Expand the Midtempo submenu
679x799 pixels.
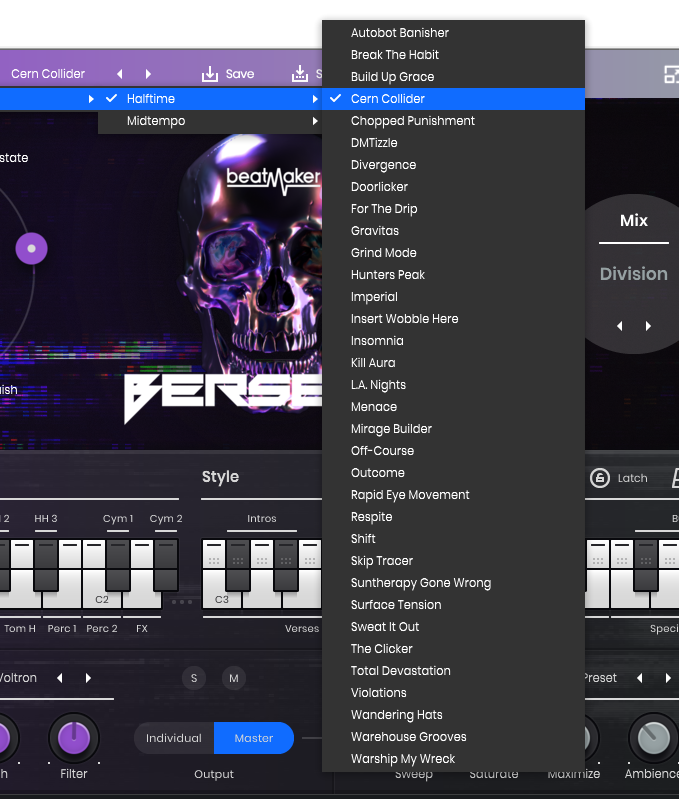pos(210,121)
